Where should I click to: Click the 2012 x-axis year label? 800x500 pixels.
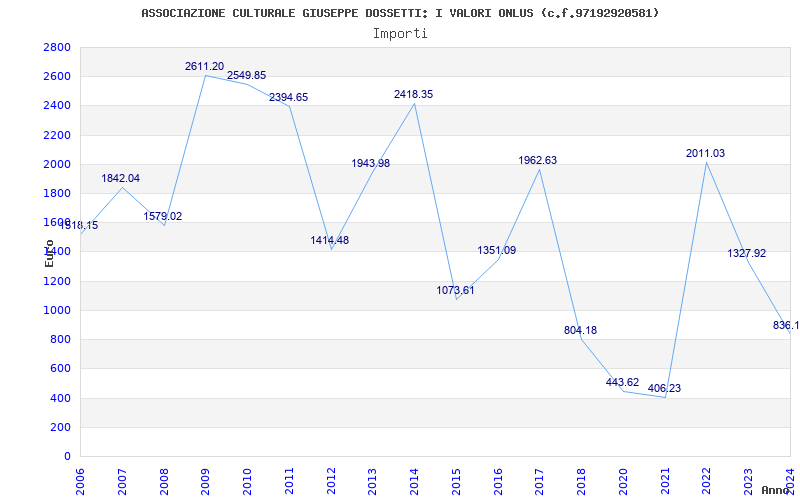click(331, 481)
